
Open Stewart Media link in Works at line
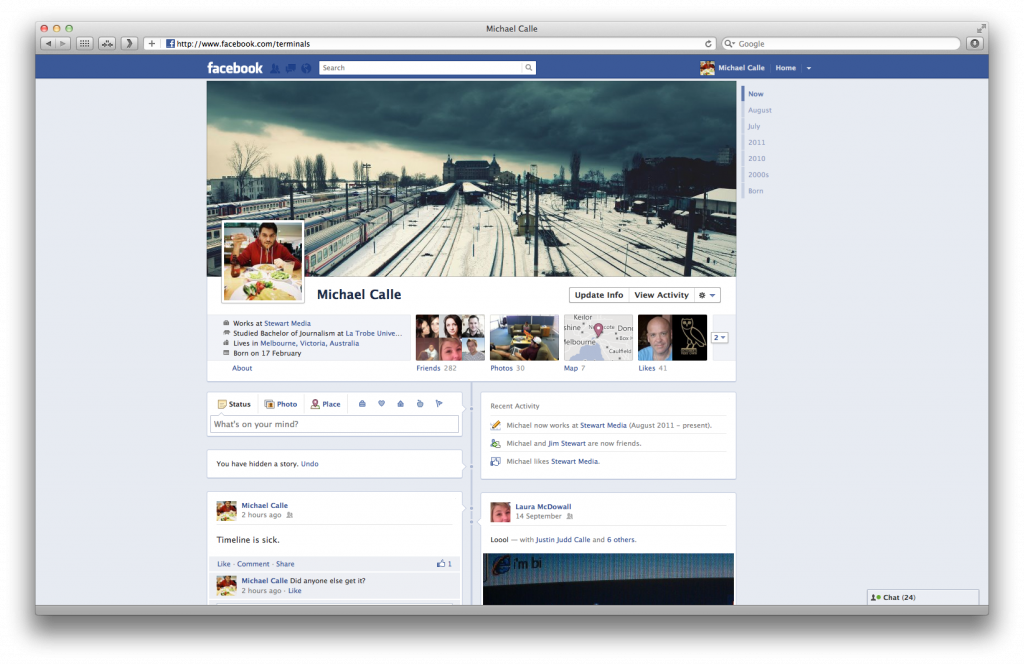coord(287,323)
